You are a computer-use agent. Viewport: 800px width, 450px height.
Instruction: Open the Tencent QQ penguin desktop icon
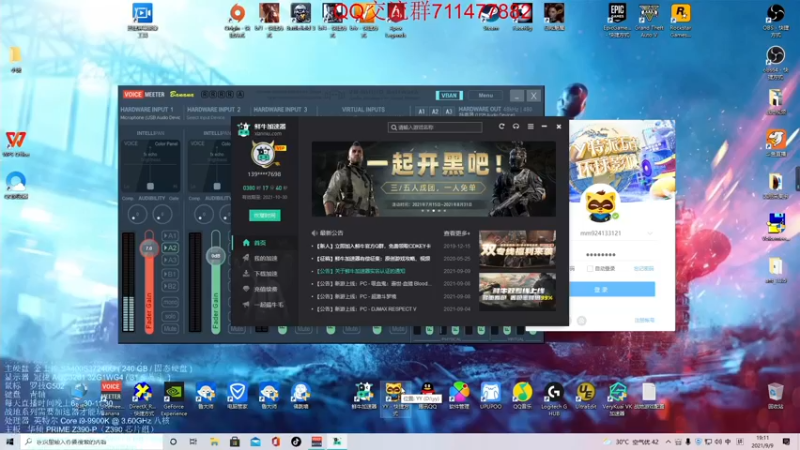pos(428,396)
